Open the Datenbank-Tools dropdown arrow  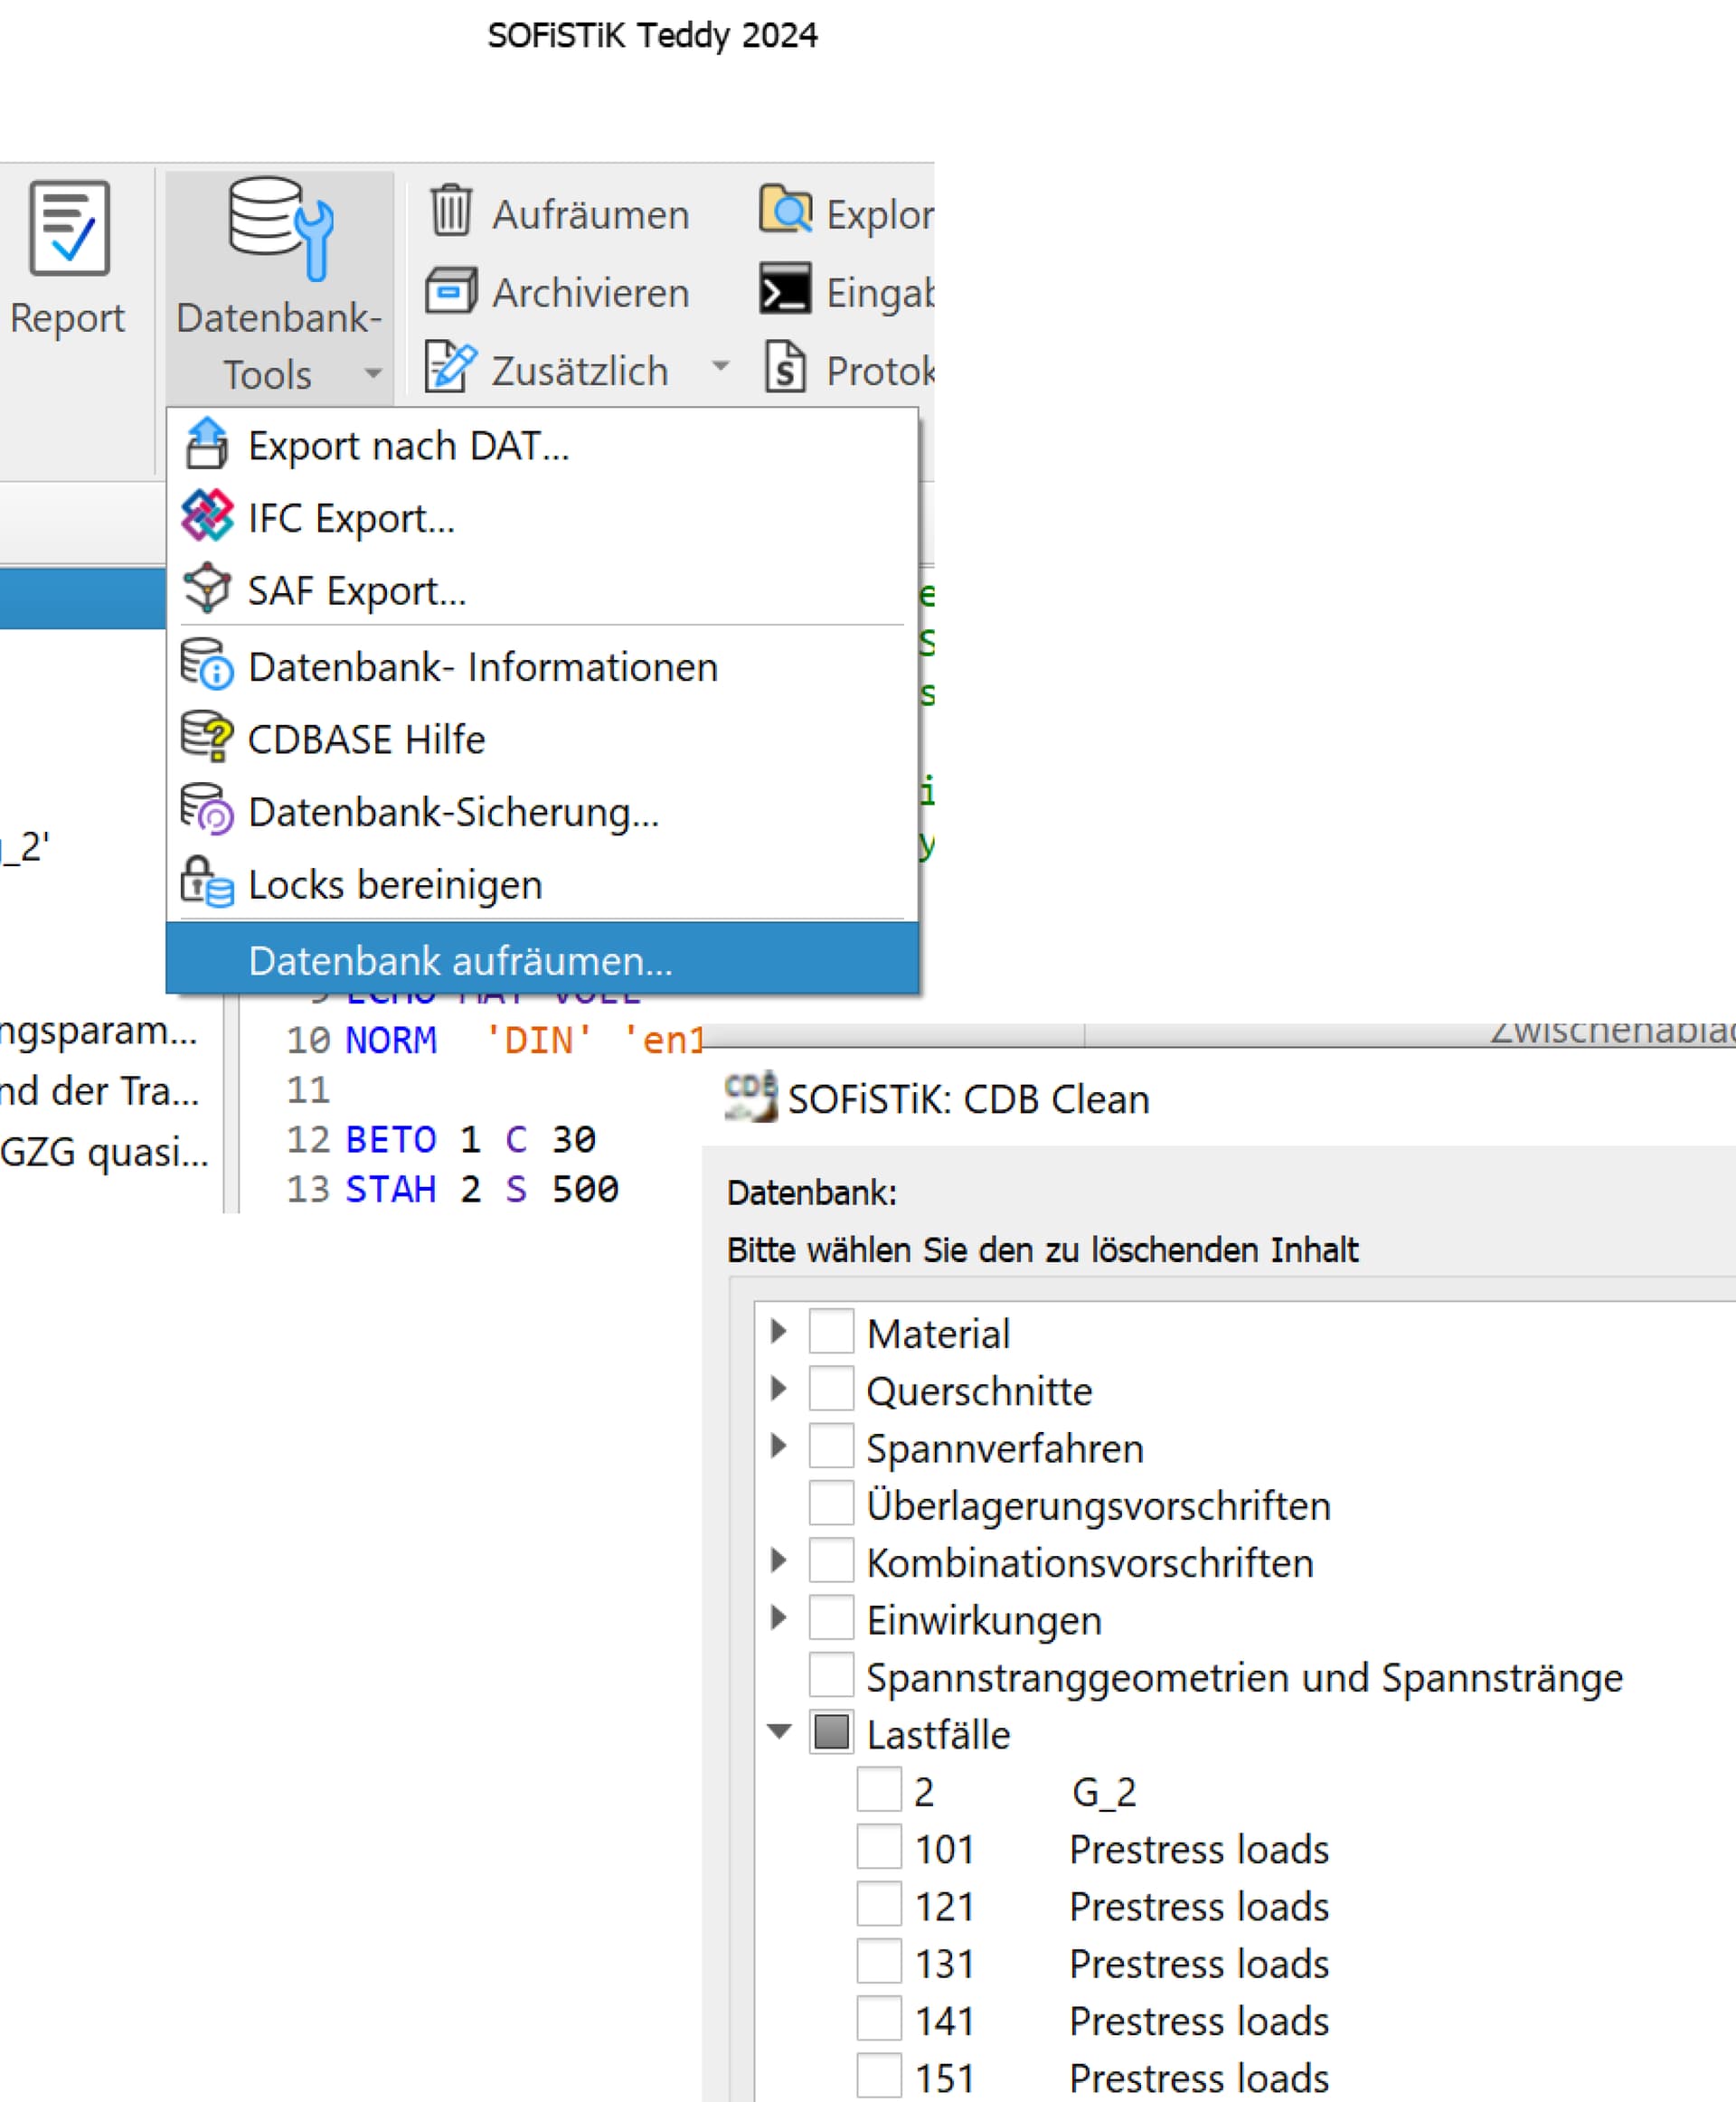373,374
